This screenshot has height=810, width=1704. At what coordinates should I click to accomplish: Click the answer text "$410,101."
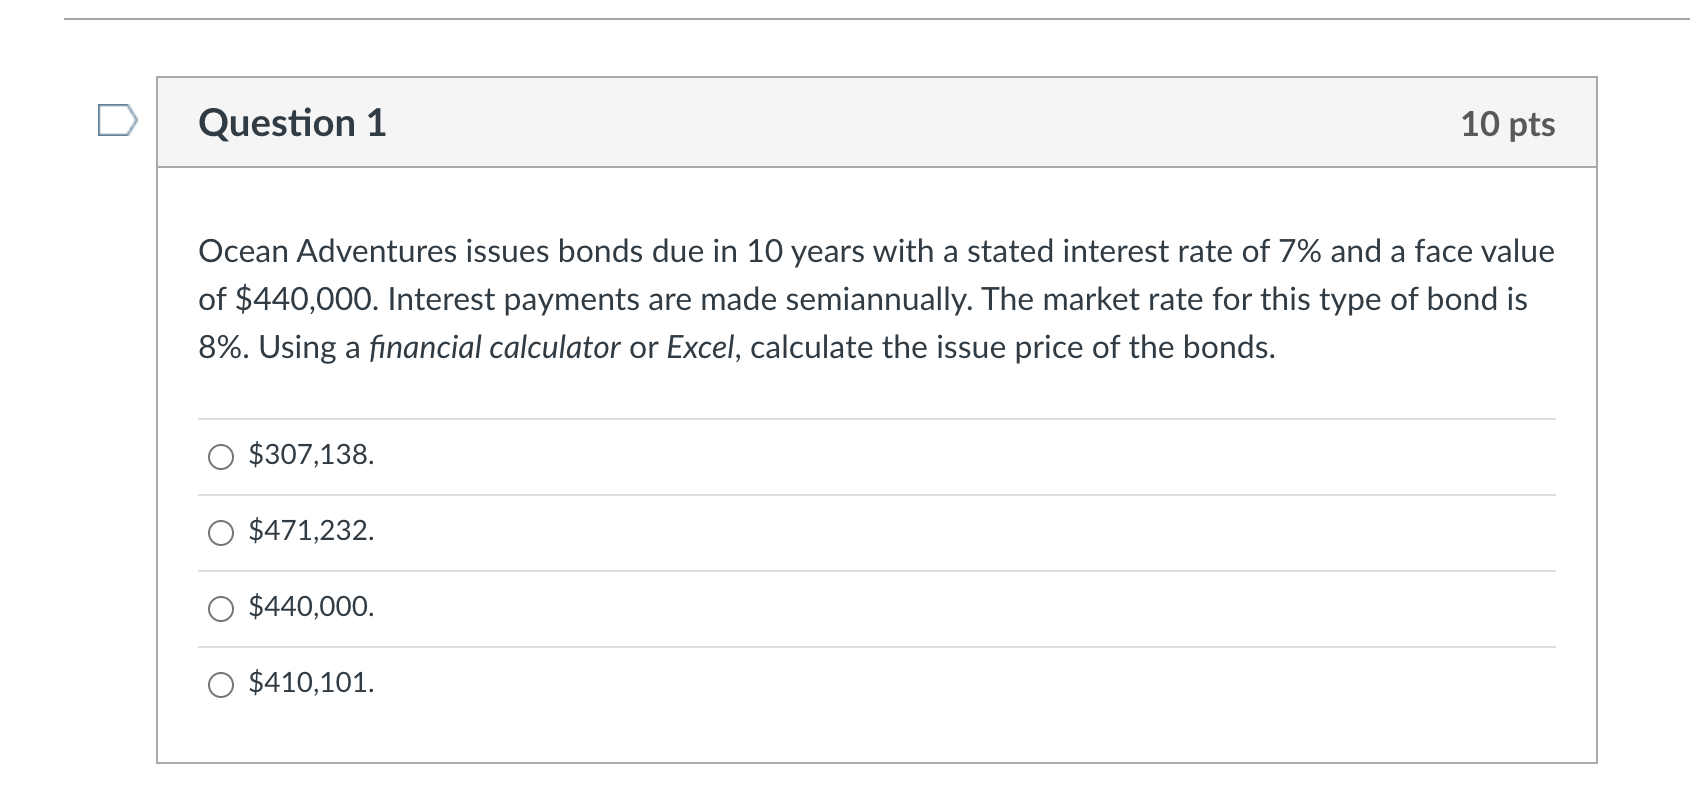(311, 686)
